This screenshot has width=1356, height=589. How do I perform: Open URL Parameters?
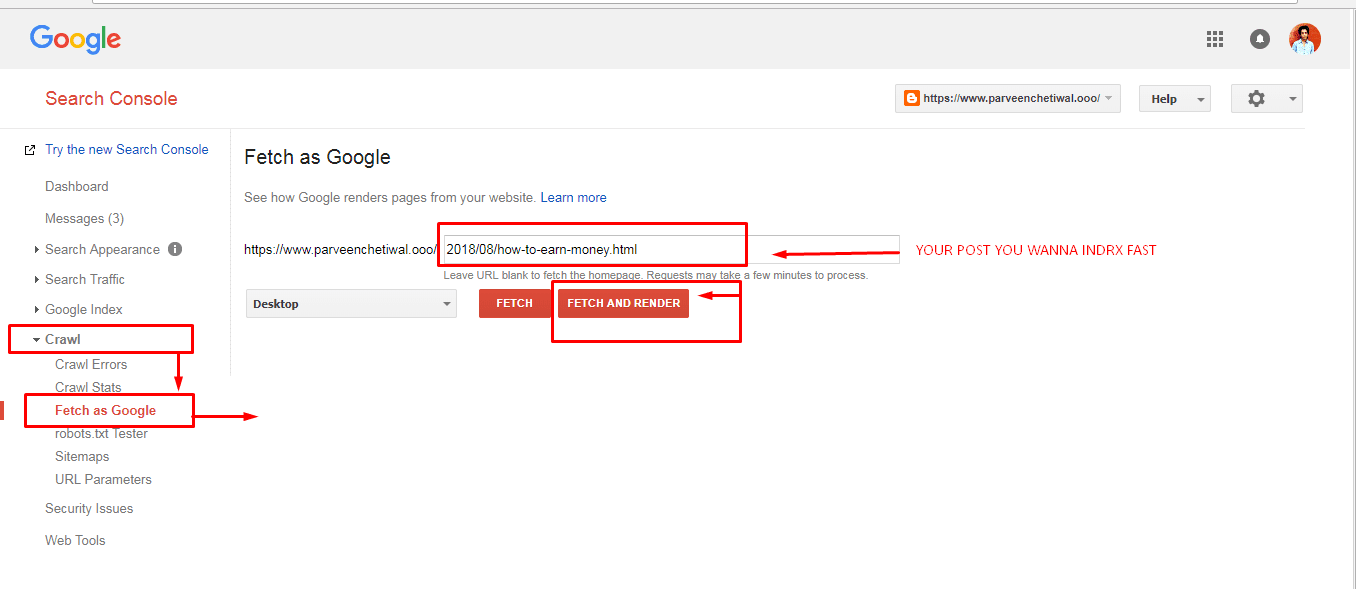pyautogui.click(x=104, y=479)
